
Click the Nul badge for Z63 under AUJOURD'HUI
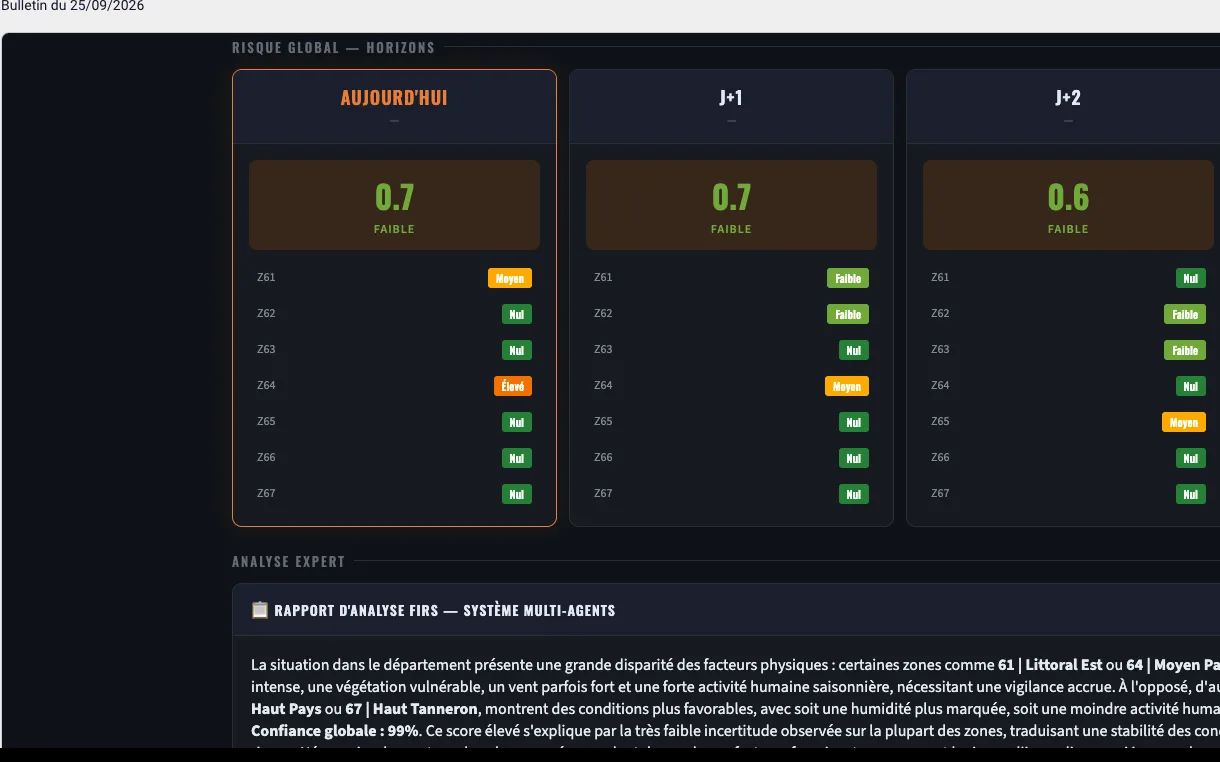pos(517,350)
